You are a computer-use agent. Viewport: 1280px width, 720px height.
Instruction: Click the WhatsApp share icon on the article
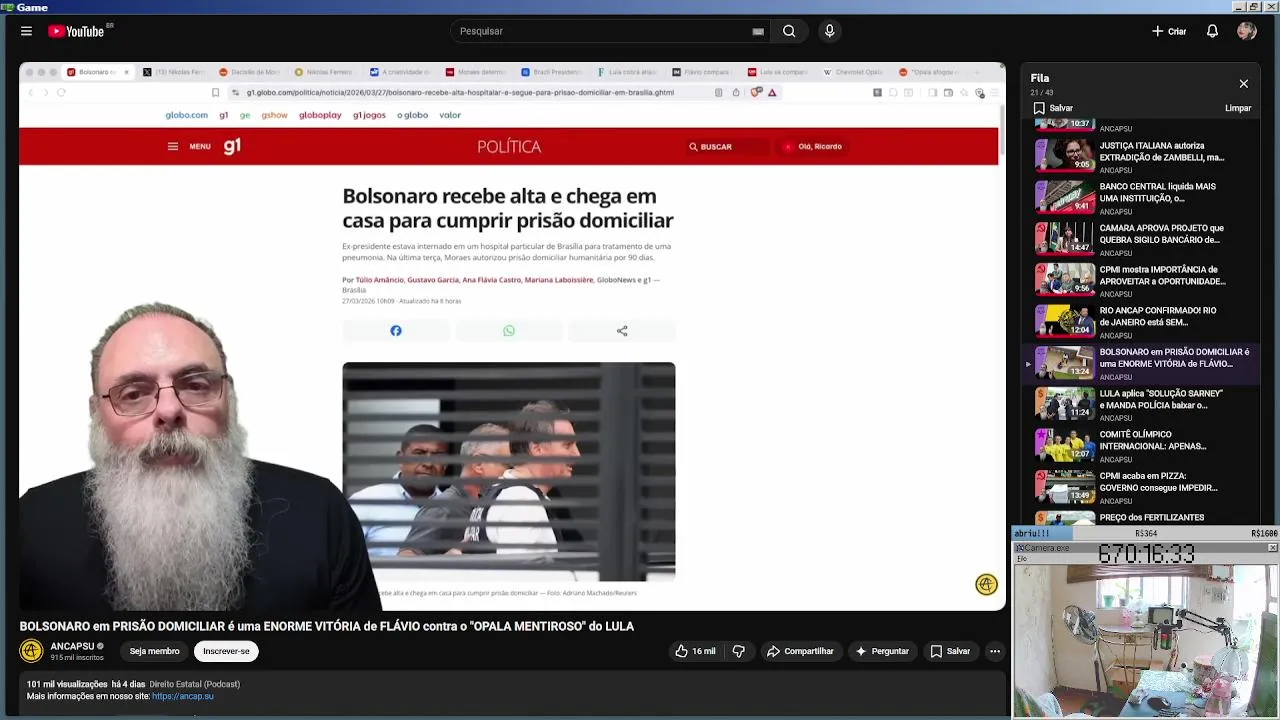509,331
